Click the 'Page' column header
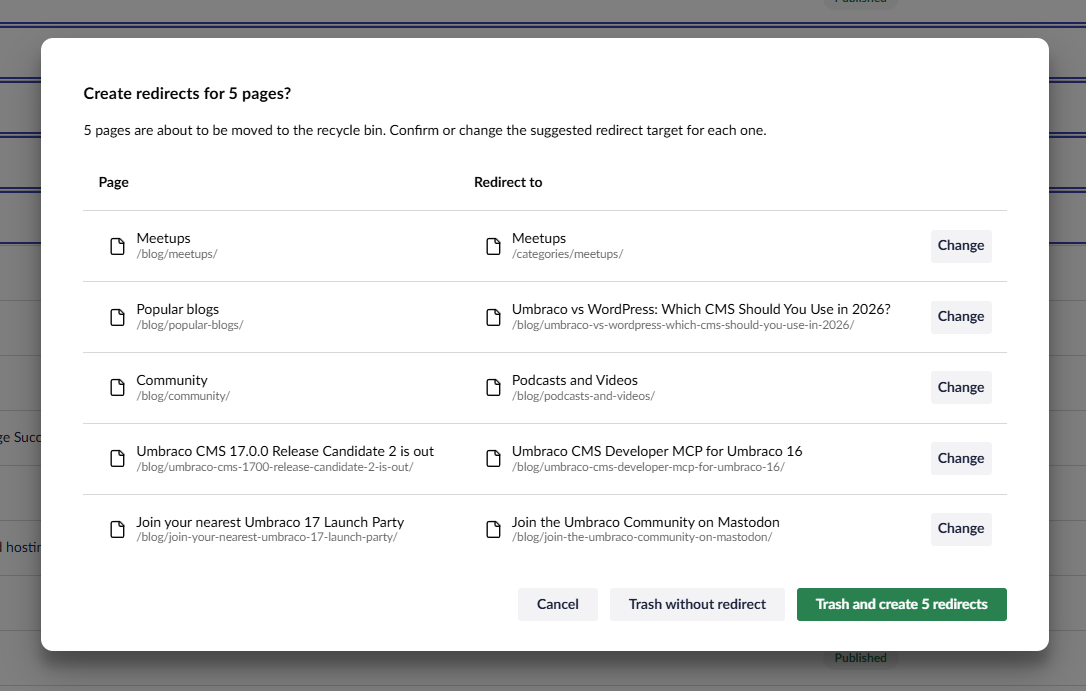The width and height of the screenshot is (1086, 691). [x=114, y=182]
